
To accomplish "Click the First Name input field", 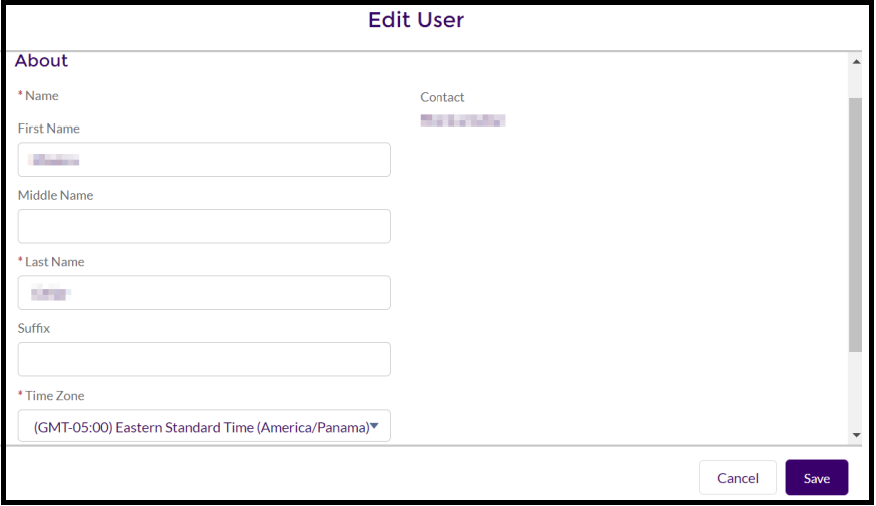I will click(204, 160).
